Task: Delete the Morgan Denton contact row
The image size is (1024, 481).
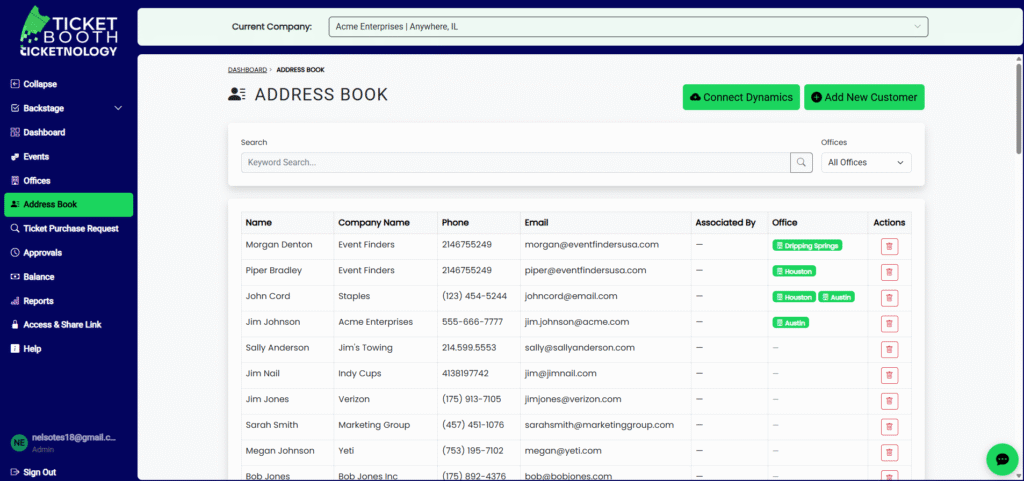Action: (x=889, y=247)
